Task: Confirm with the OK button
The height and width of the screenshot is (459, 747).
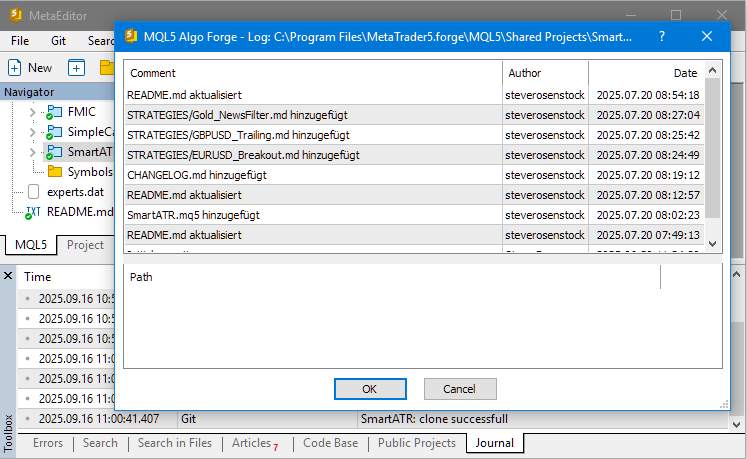Action: pos(370,389)
